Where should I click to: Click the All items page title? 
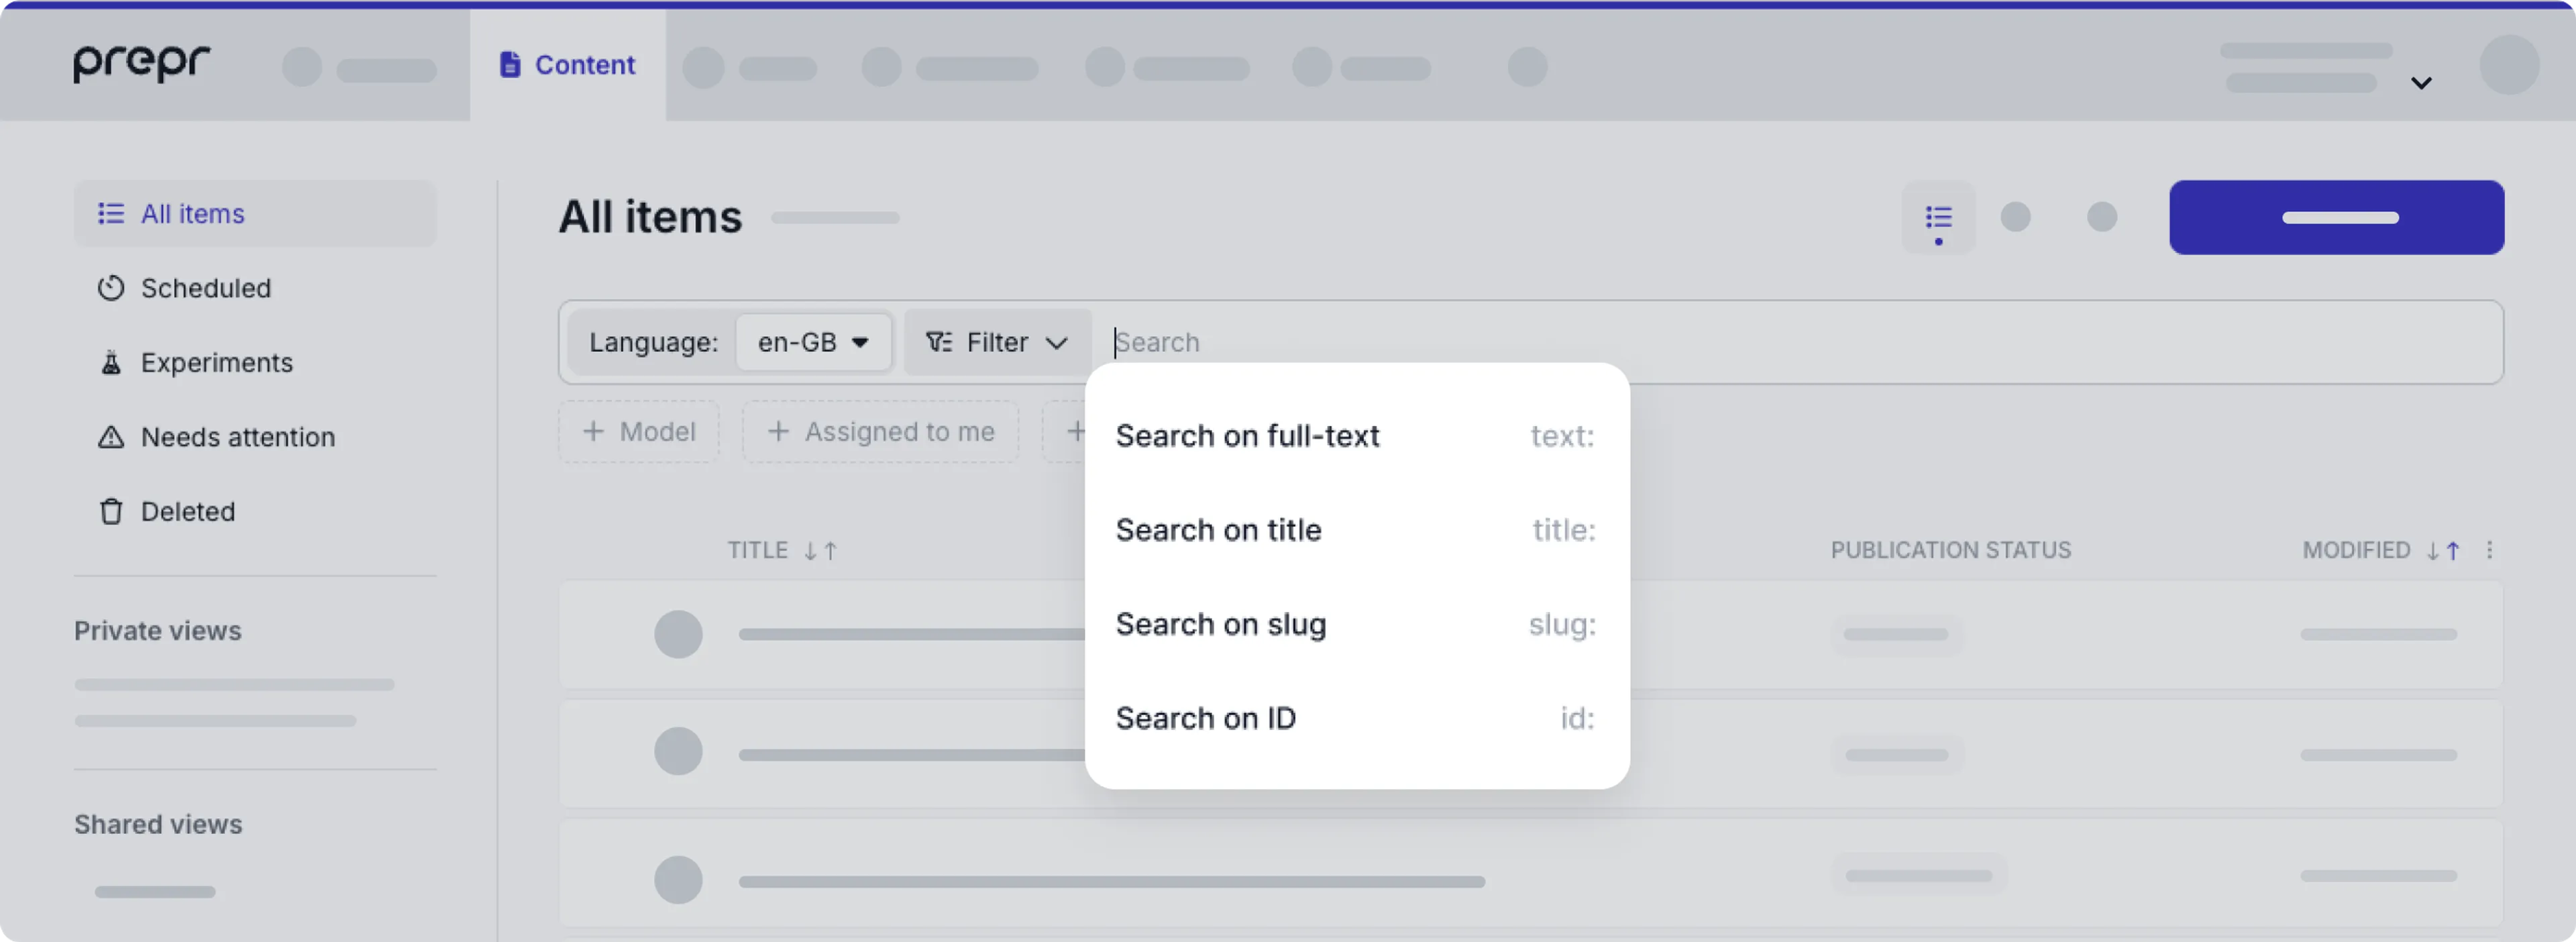[650, 217]
